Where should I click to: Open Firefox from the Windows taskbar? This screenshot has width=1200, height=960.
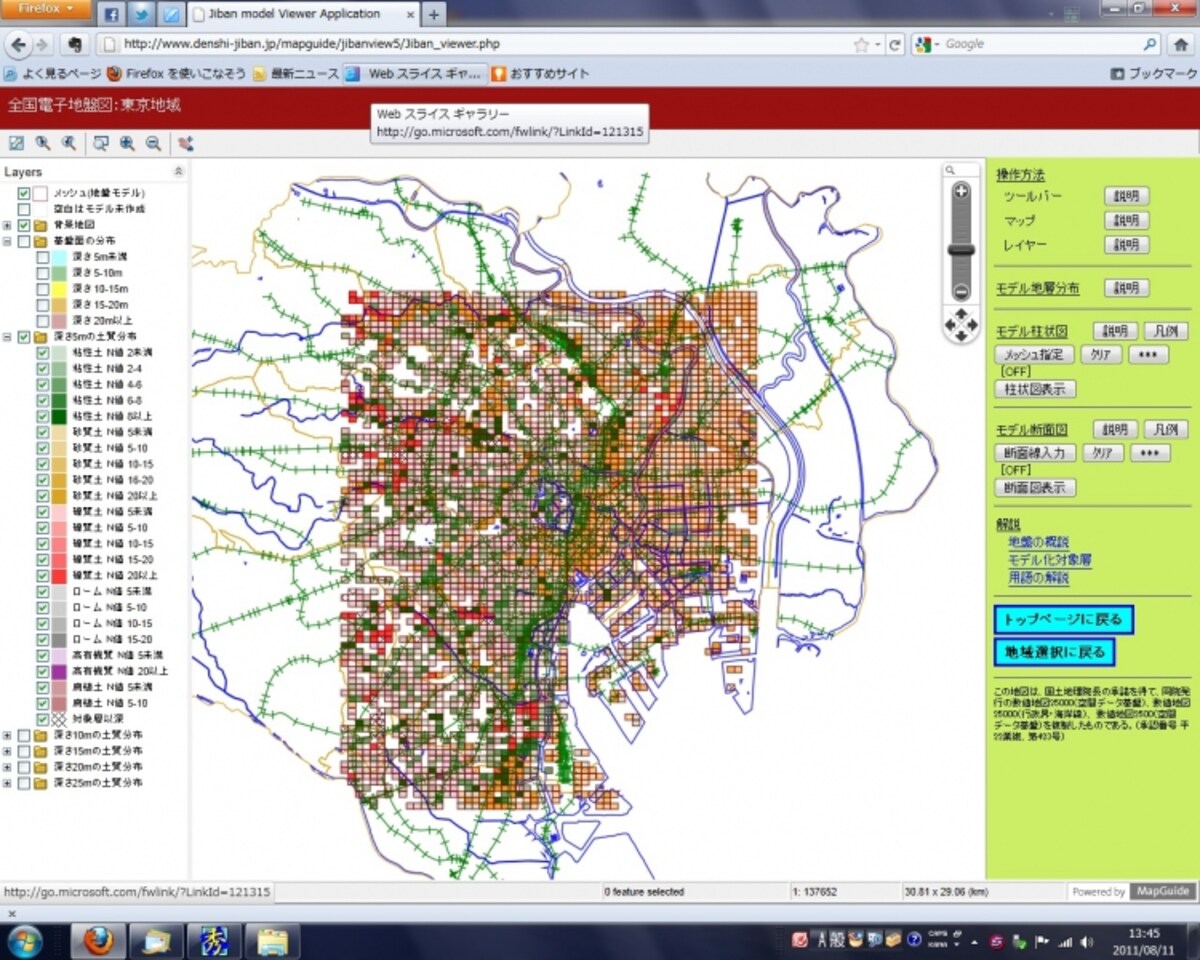coord(98,941)
